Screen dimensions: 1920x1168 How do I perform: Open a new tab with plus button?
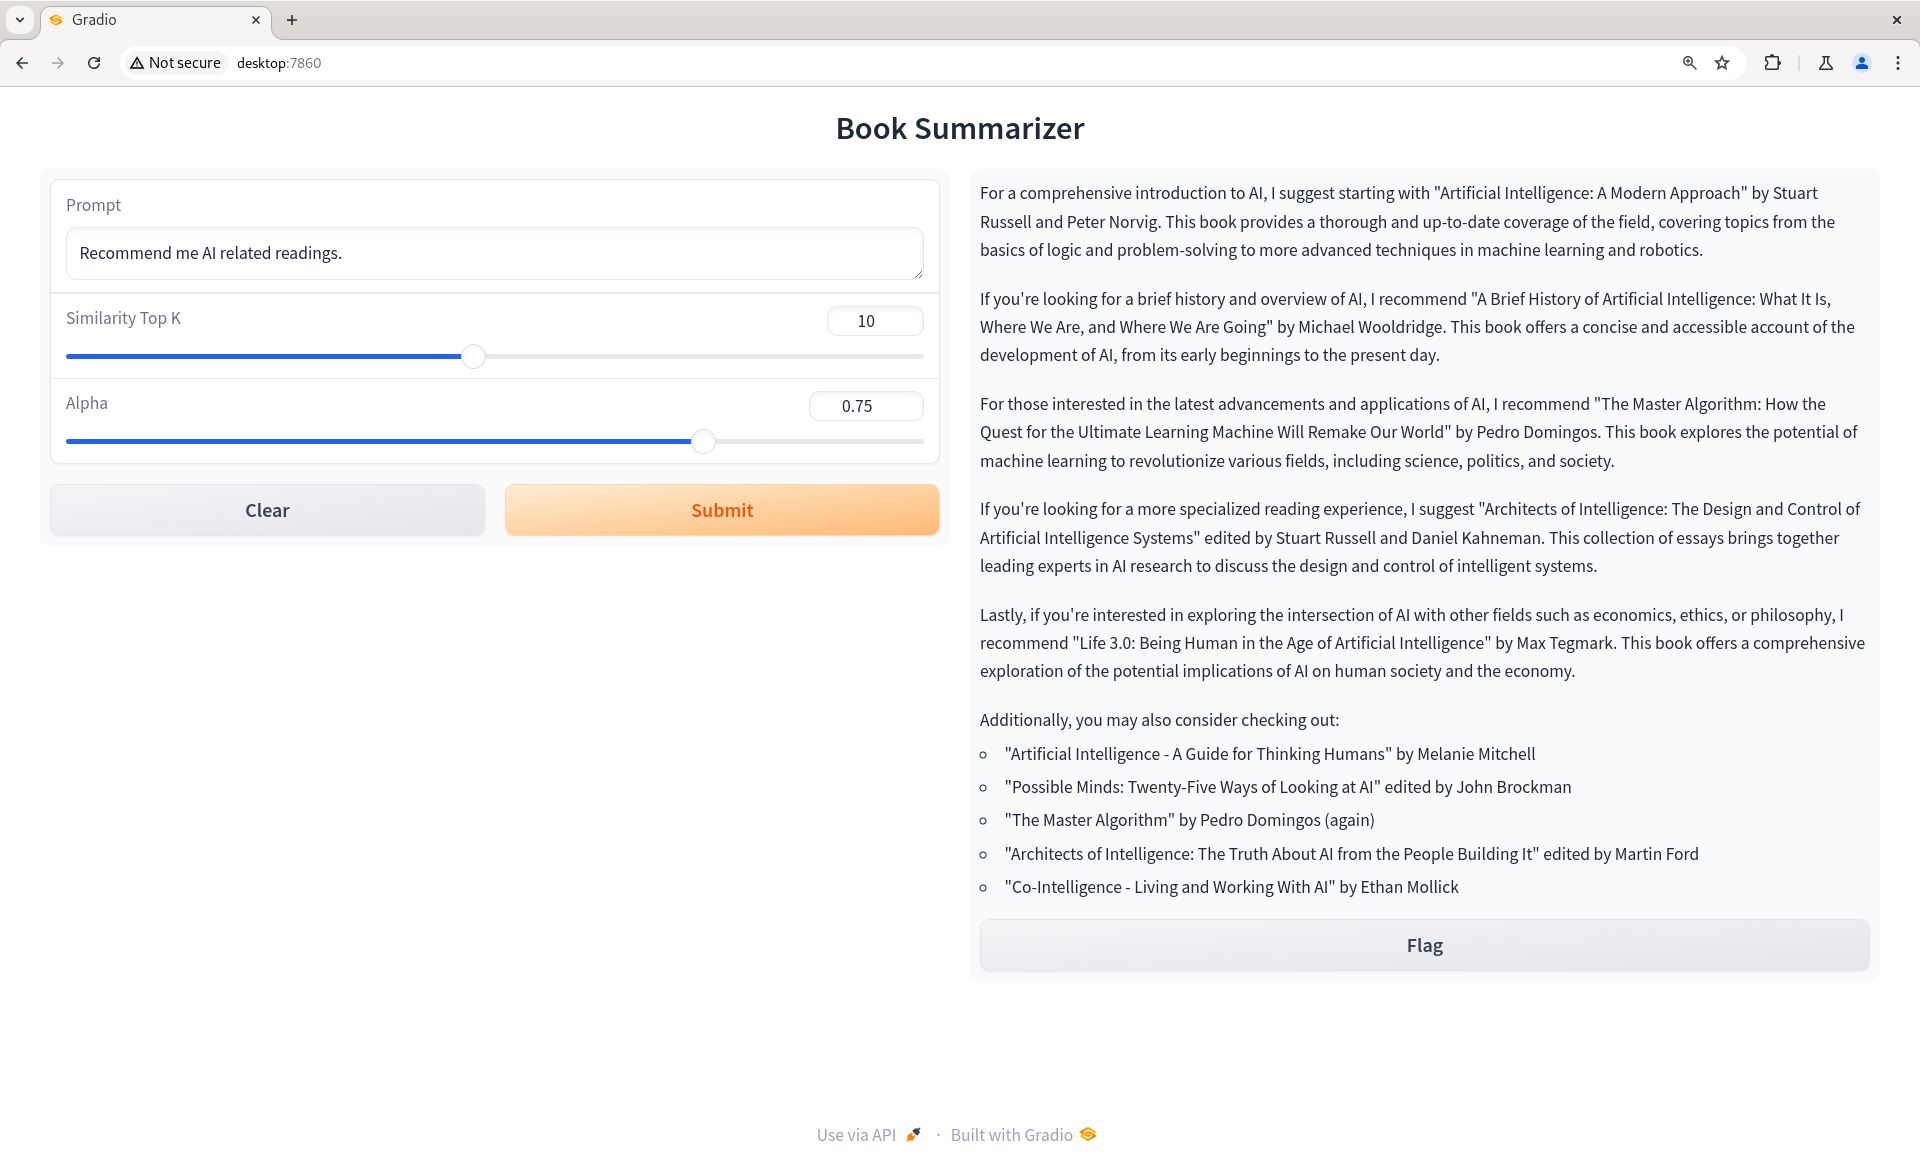click(292, 20)
